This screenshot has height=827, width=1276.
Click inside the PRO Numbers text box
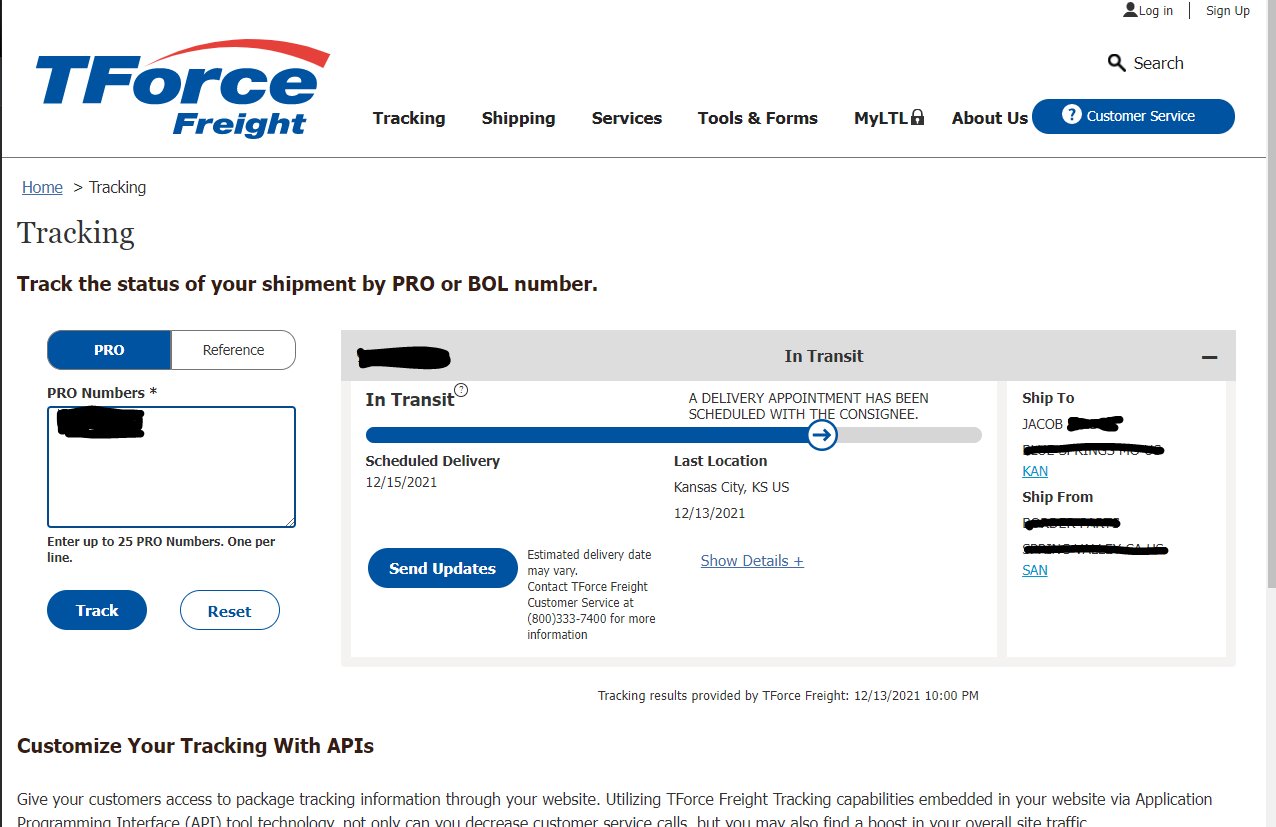(x=171, y=467)
